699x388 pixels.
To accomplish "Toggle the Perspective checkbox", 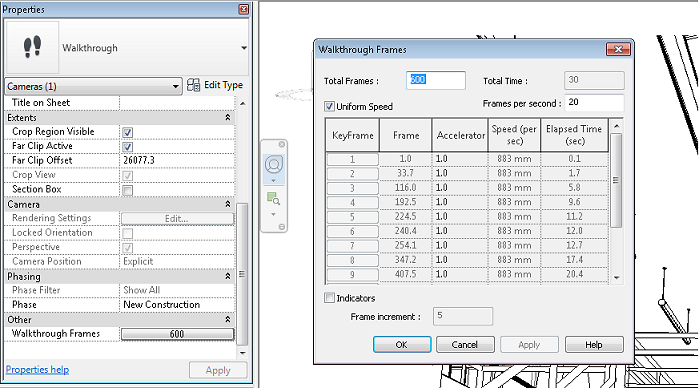I will [x=127, y=248].
